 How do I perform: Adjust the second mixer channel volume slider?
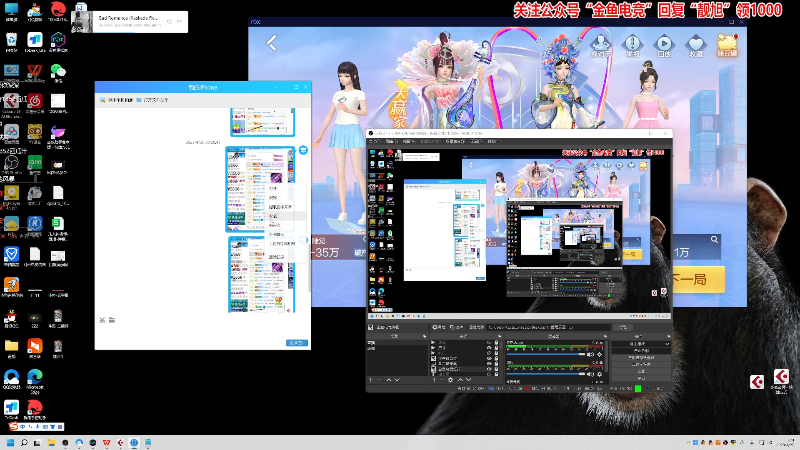tap(546, 374)
